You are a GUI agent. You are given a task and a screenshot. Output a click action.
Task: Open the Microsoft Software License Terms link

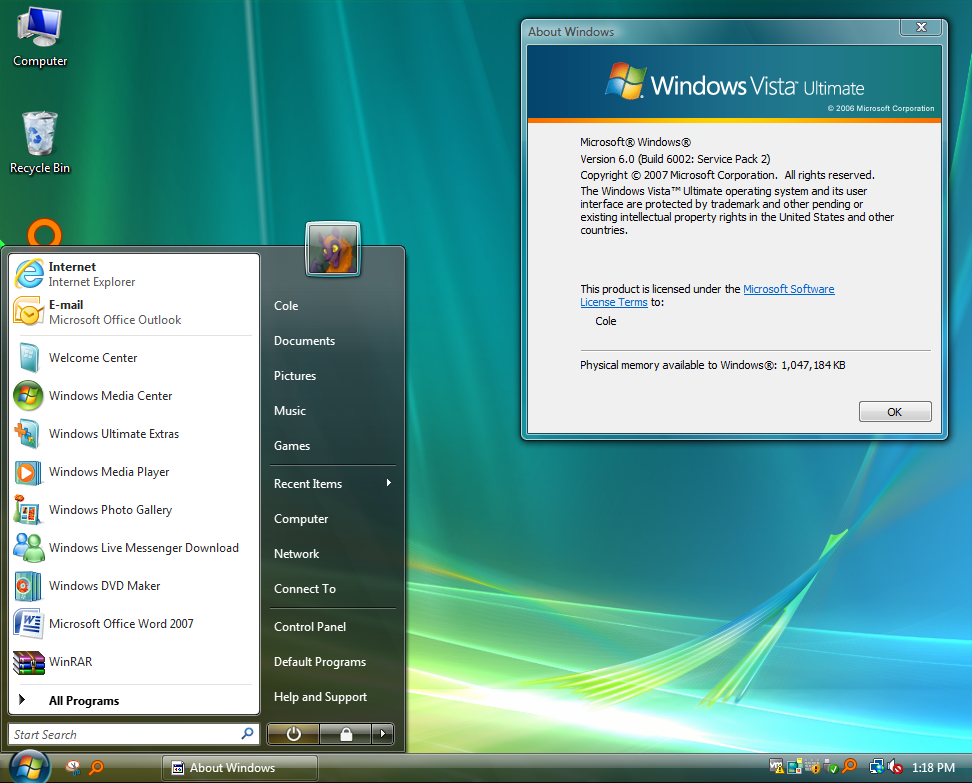789,288
